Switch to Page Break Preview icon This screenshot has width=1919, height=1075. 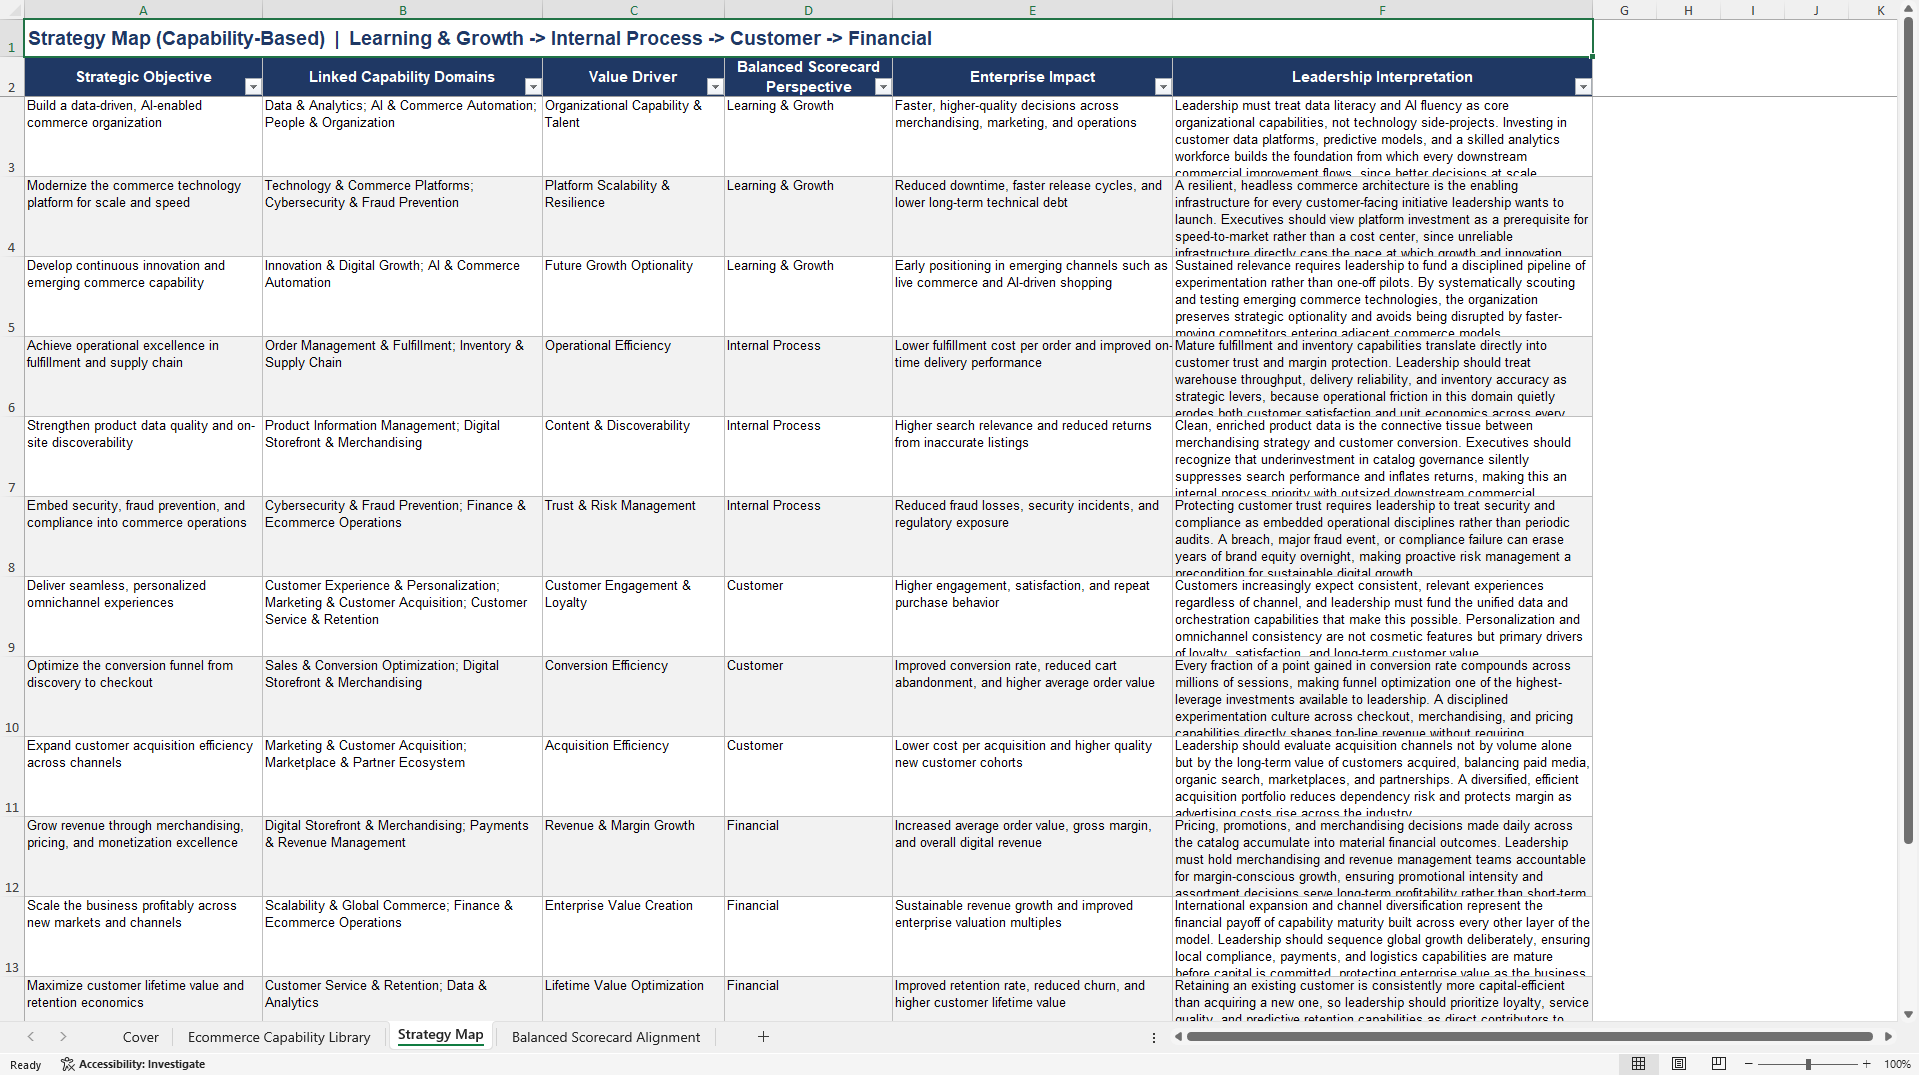[1719, 1064]
